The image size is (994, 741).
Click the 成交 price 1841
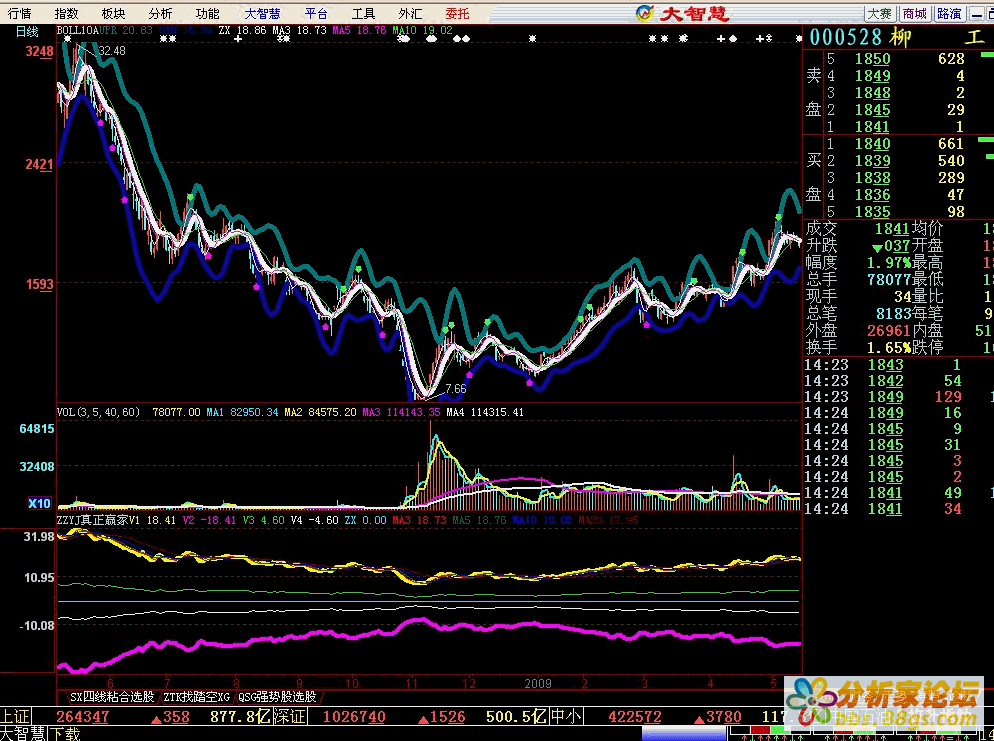pos(892,229)
